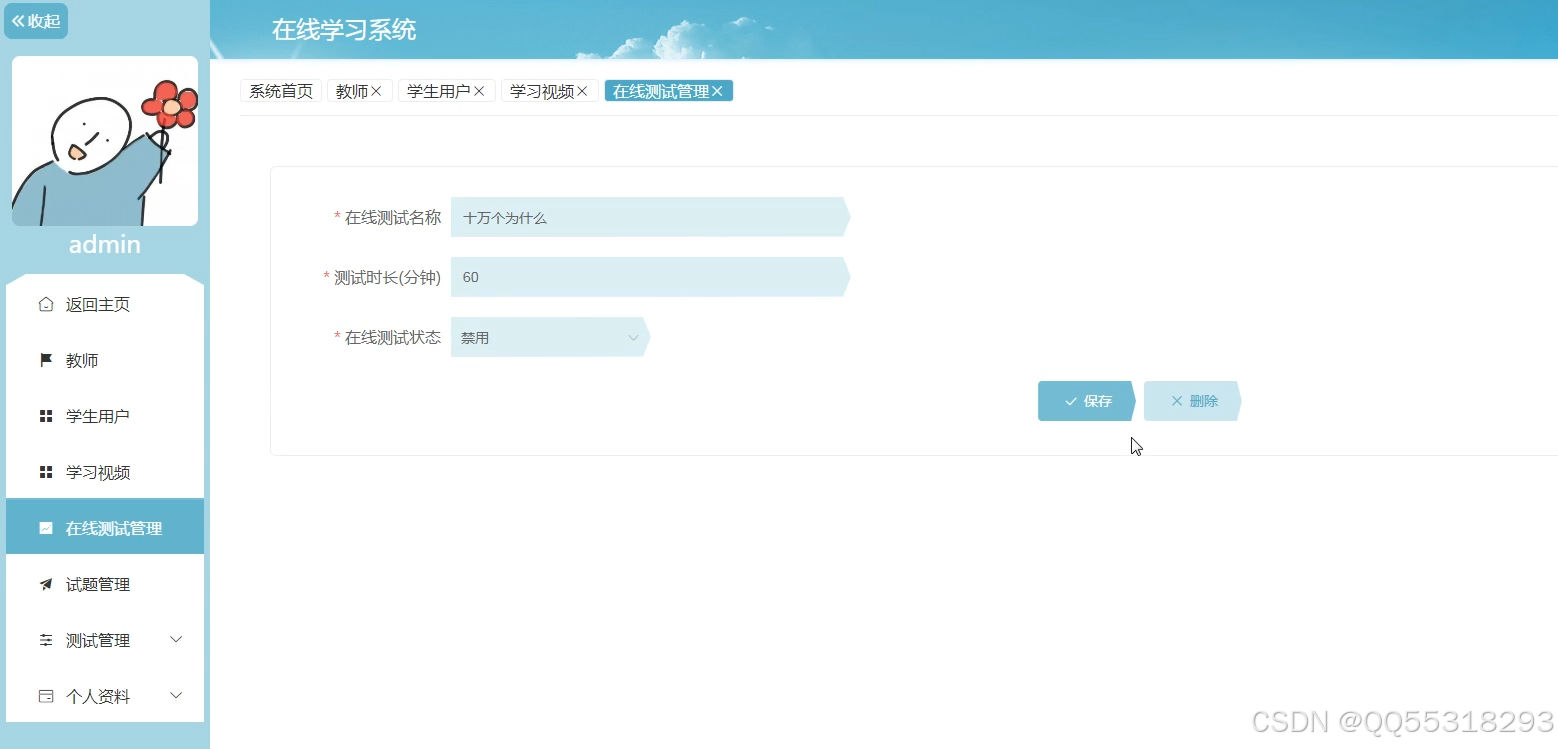The image size is (1558, 749).
Task: Click the grid icon next to 学习视频
Action: (45, 471)
